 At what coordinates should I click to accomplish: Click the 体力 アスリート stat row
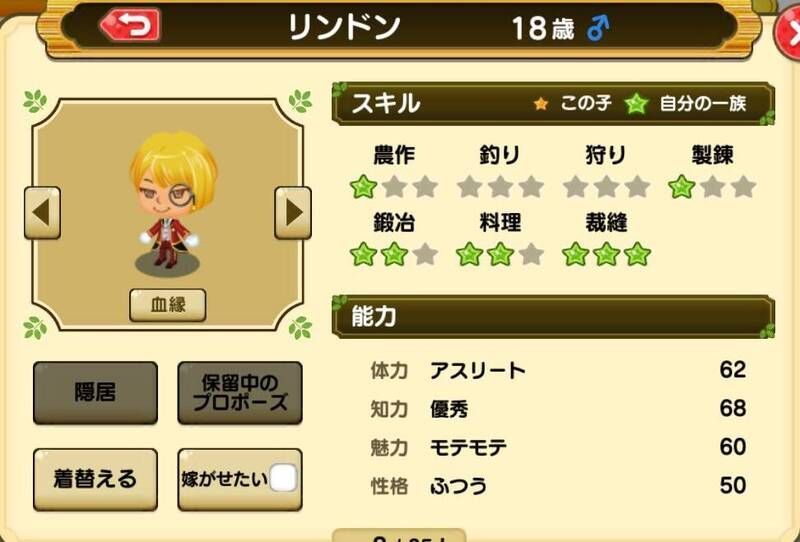click(x=558, y=370)
